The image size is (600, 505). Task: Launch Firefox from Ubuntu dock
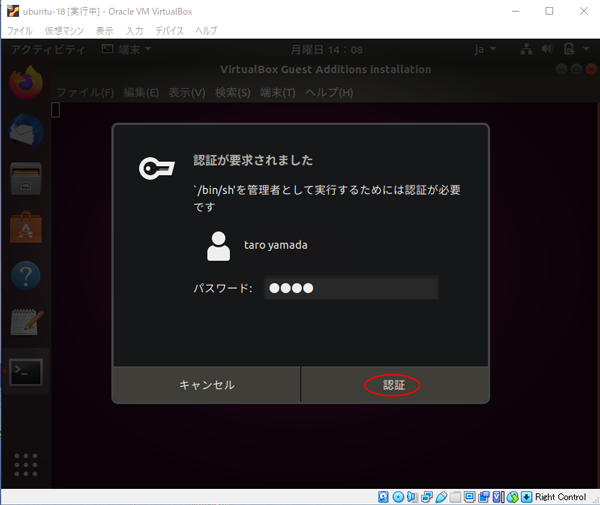pos(26,82)
